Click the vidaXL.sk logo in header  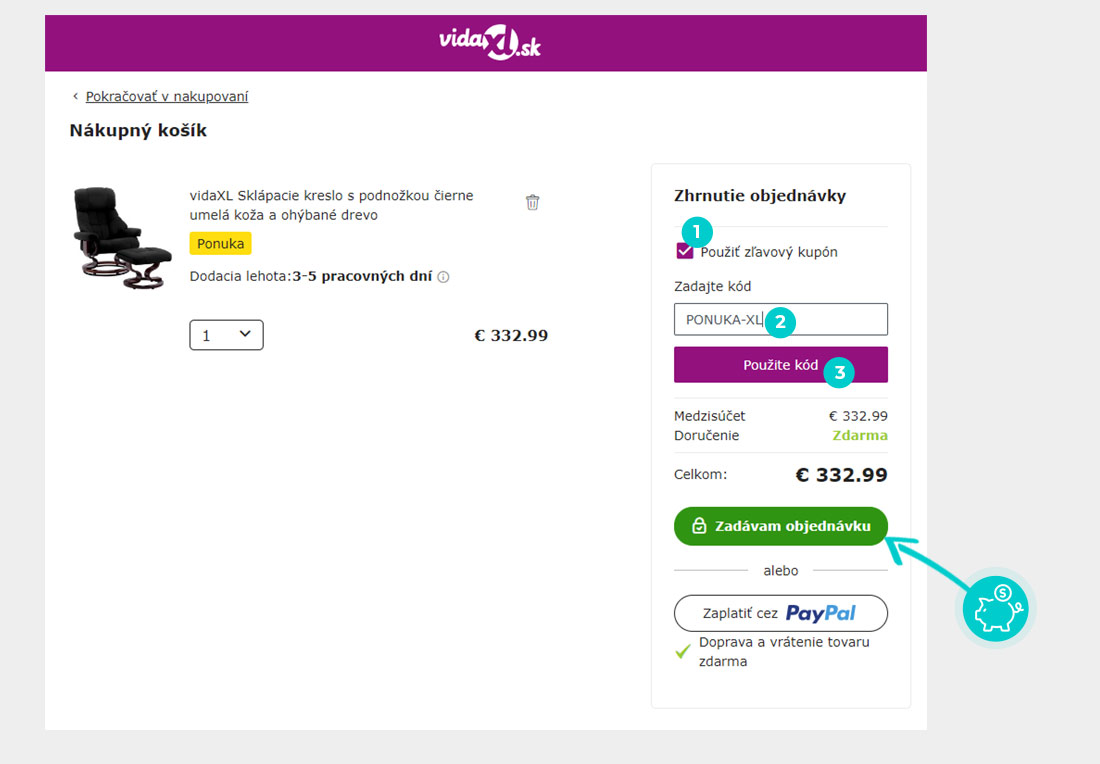(x=489, y=43)
